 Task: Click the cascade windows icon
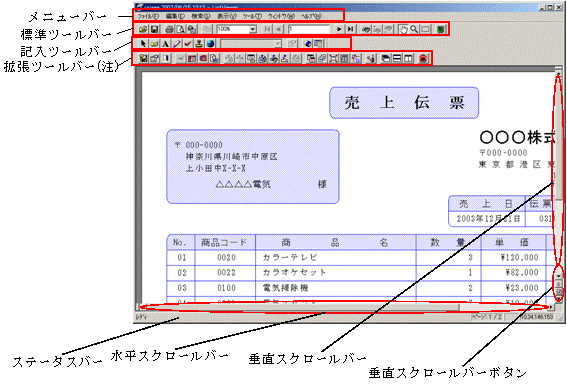coord(386,58)
